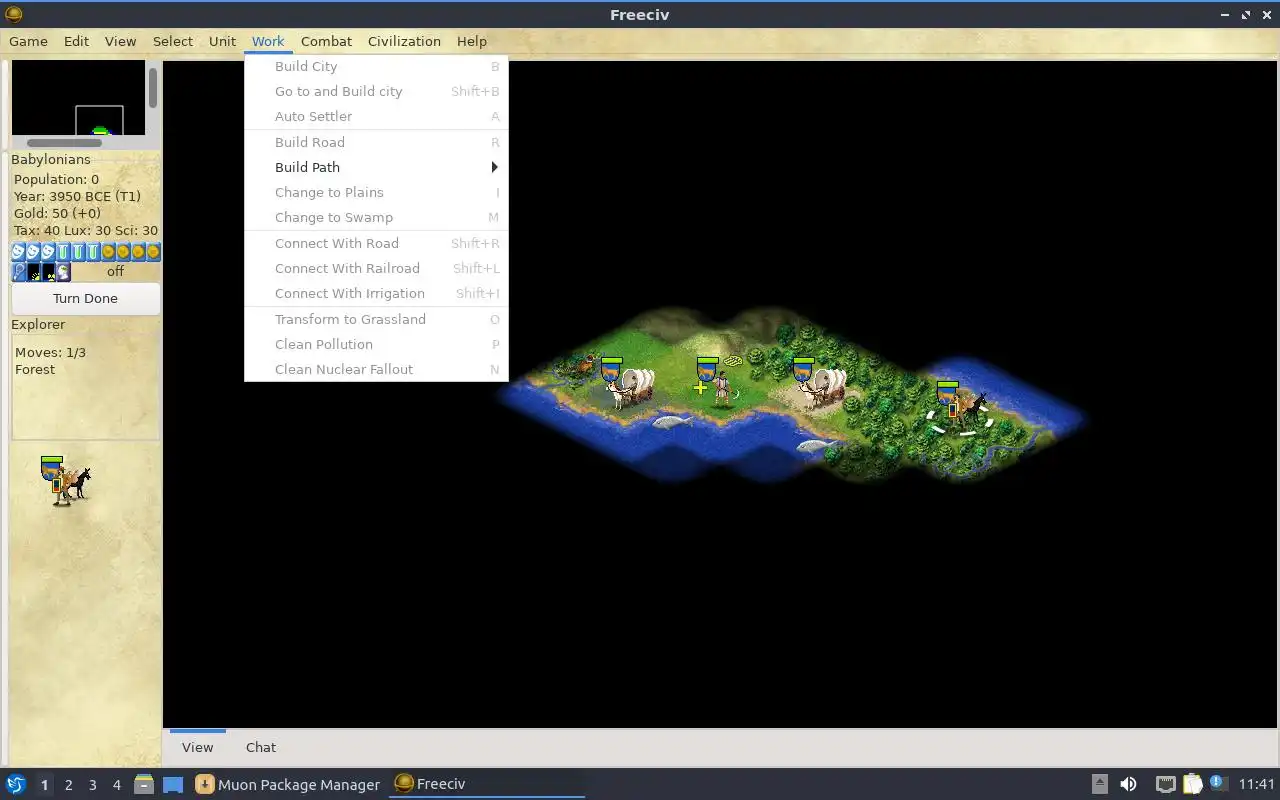Screen dimensions: 1280x800
Task: Close the open Work menu
Action: point(268,41)
